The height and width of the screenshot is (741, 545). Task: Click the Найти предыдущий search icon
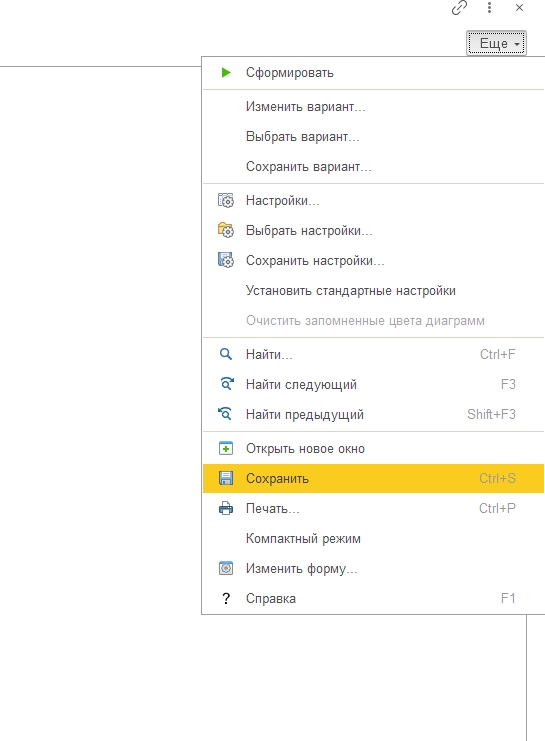coord(225,414)
